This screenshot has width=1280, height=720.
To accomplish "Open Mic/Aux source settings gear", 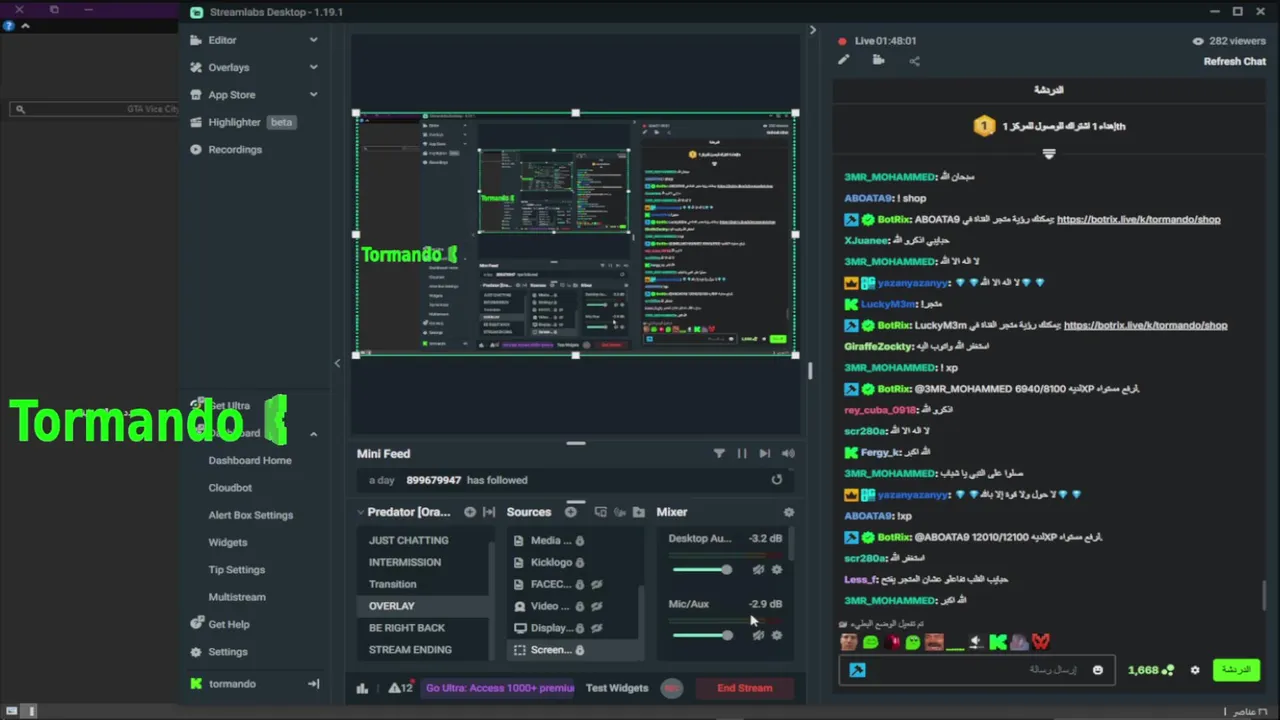I will pos(777,635).
